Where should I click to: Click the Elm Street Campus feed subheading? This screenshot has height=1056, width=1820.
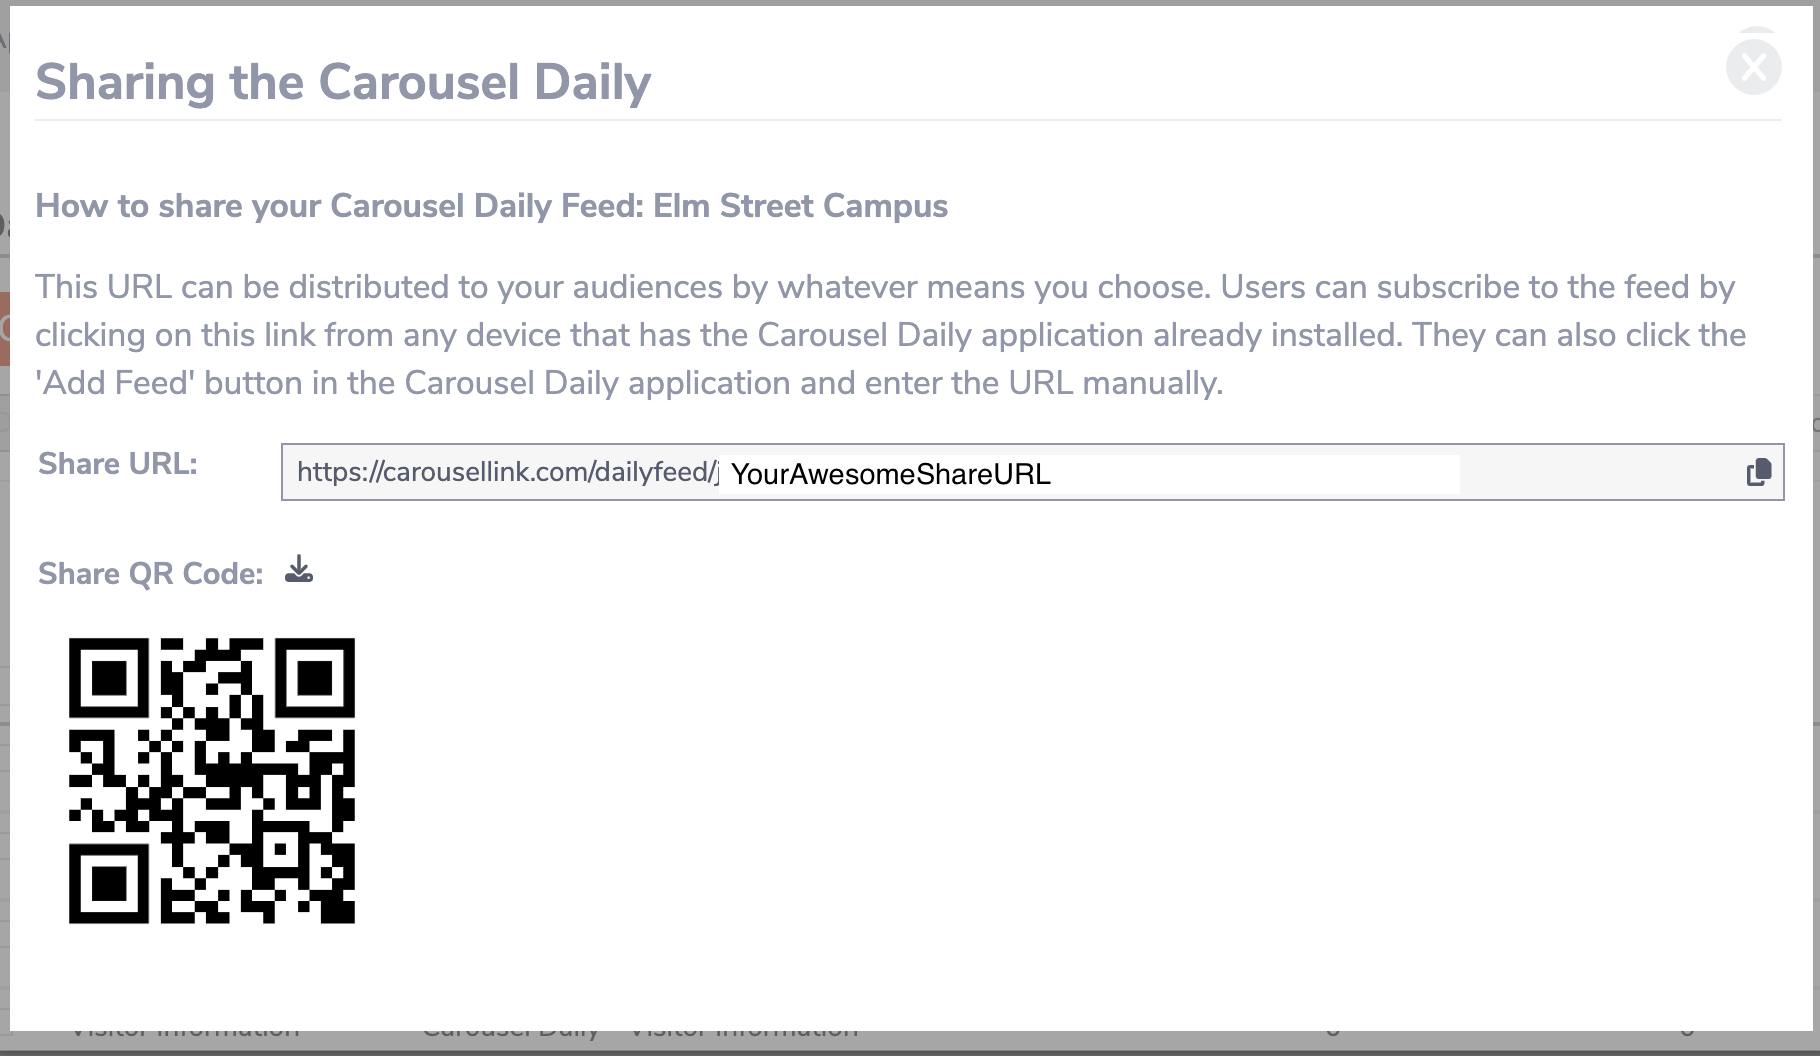pyautogui.click(x=491, y=206)
